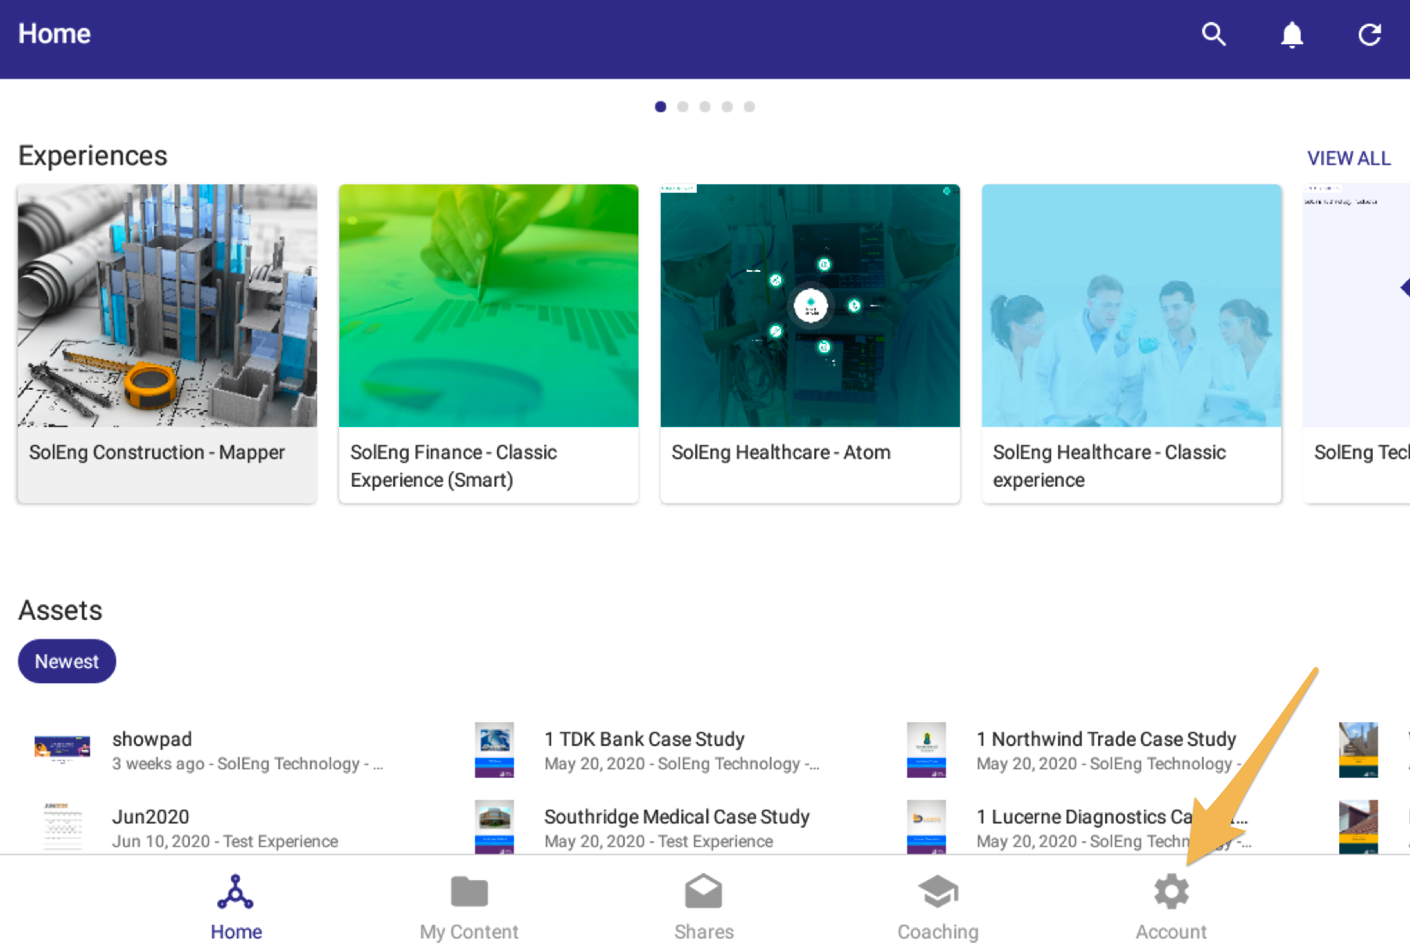The width and height of the screenshot is (1410, 950).
Task: Open notifications bell icon
Action: 1291,35
